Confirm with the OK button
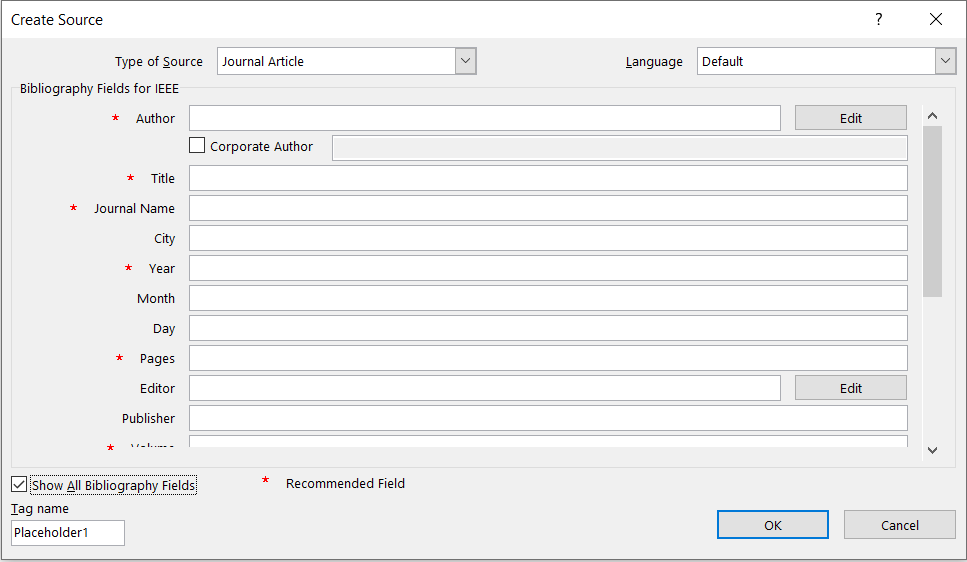Image resolution: width=967 pixels, height=562 pixels. 773,525
